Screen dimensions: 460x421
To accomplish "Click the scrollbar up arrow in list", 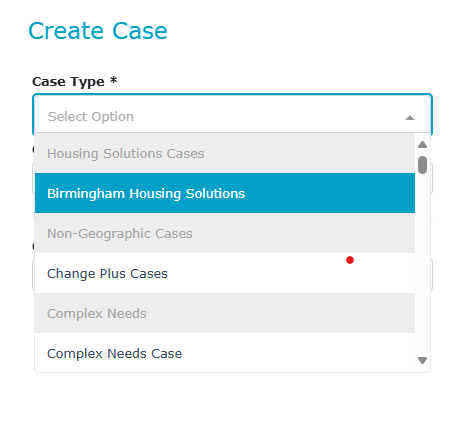I will [x=422, y=144].
